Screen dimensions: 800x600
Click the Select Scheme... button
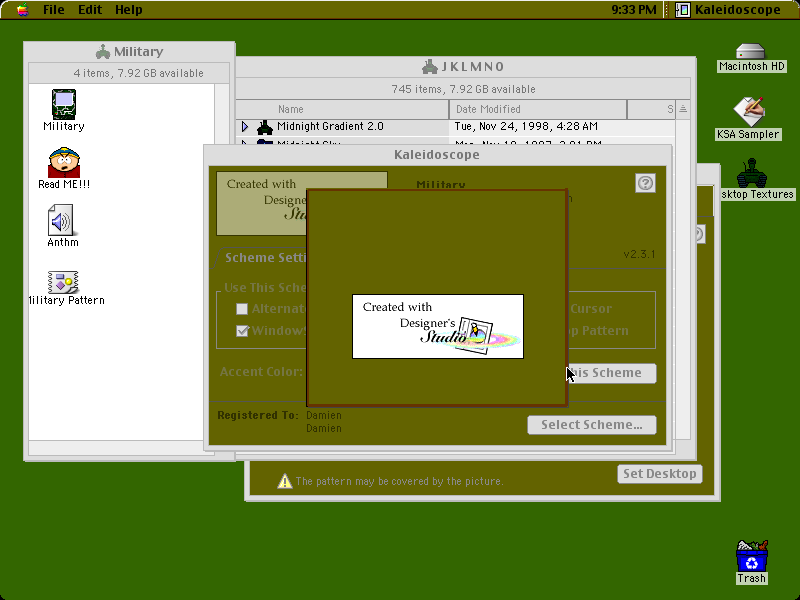592,425
